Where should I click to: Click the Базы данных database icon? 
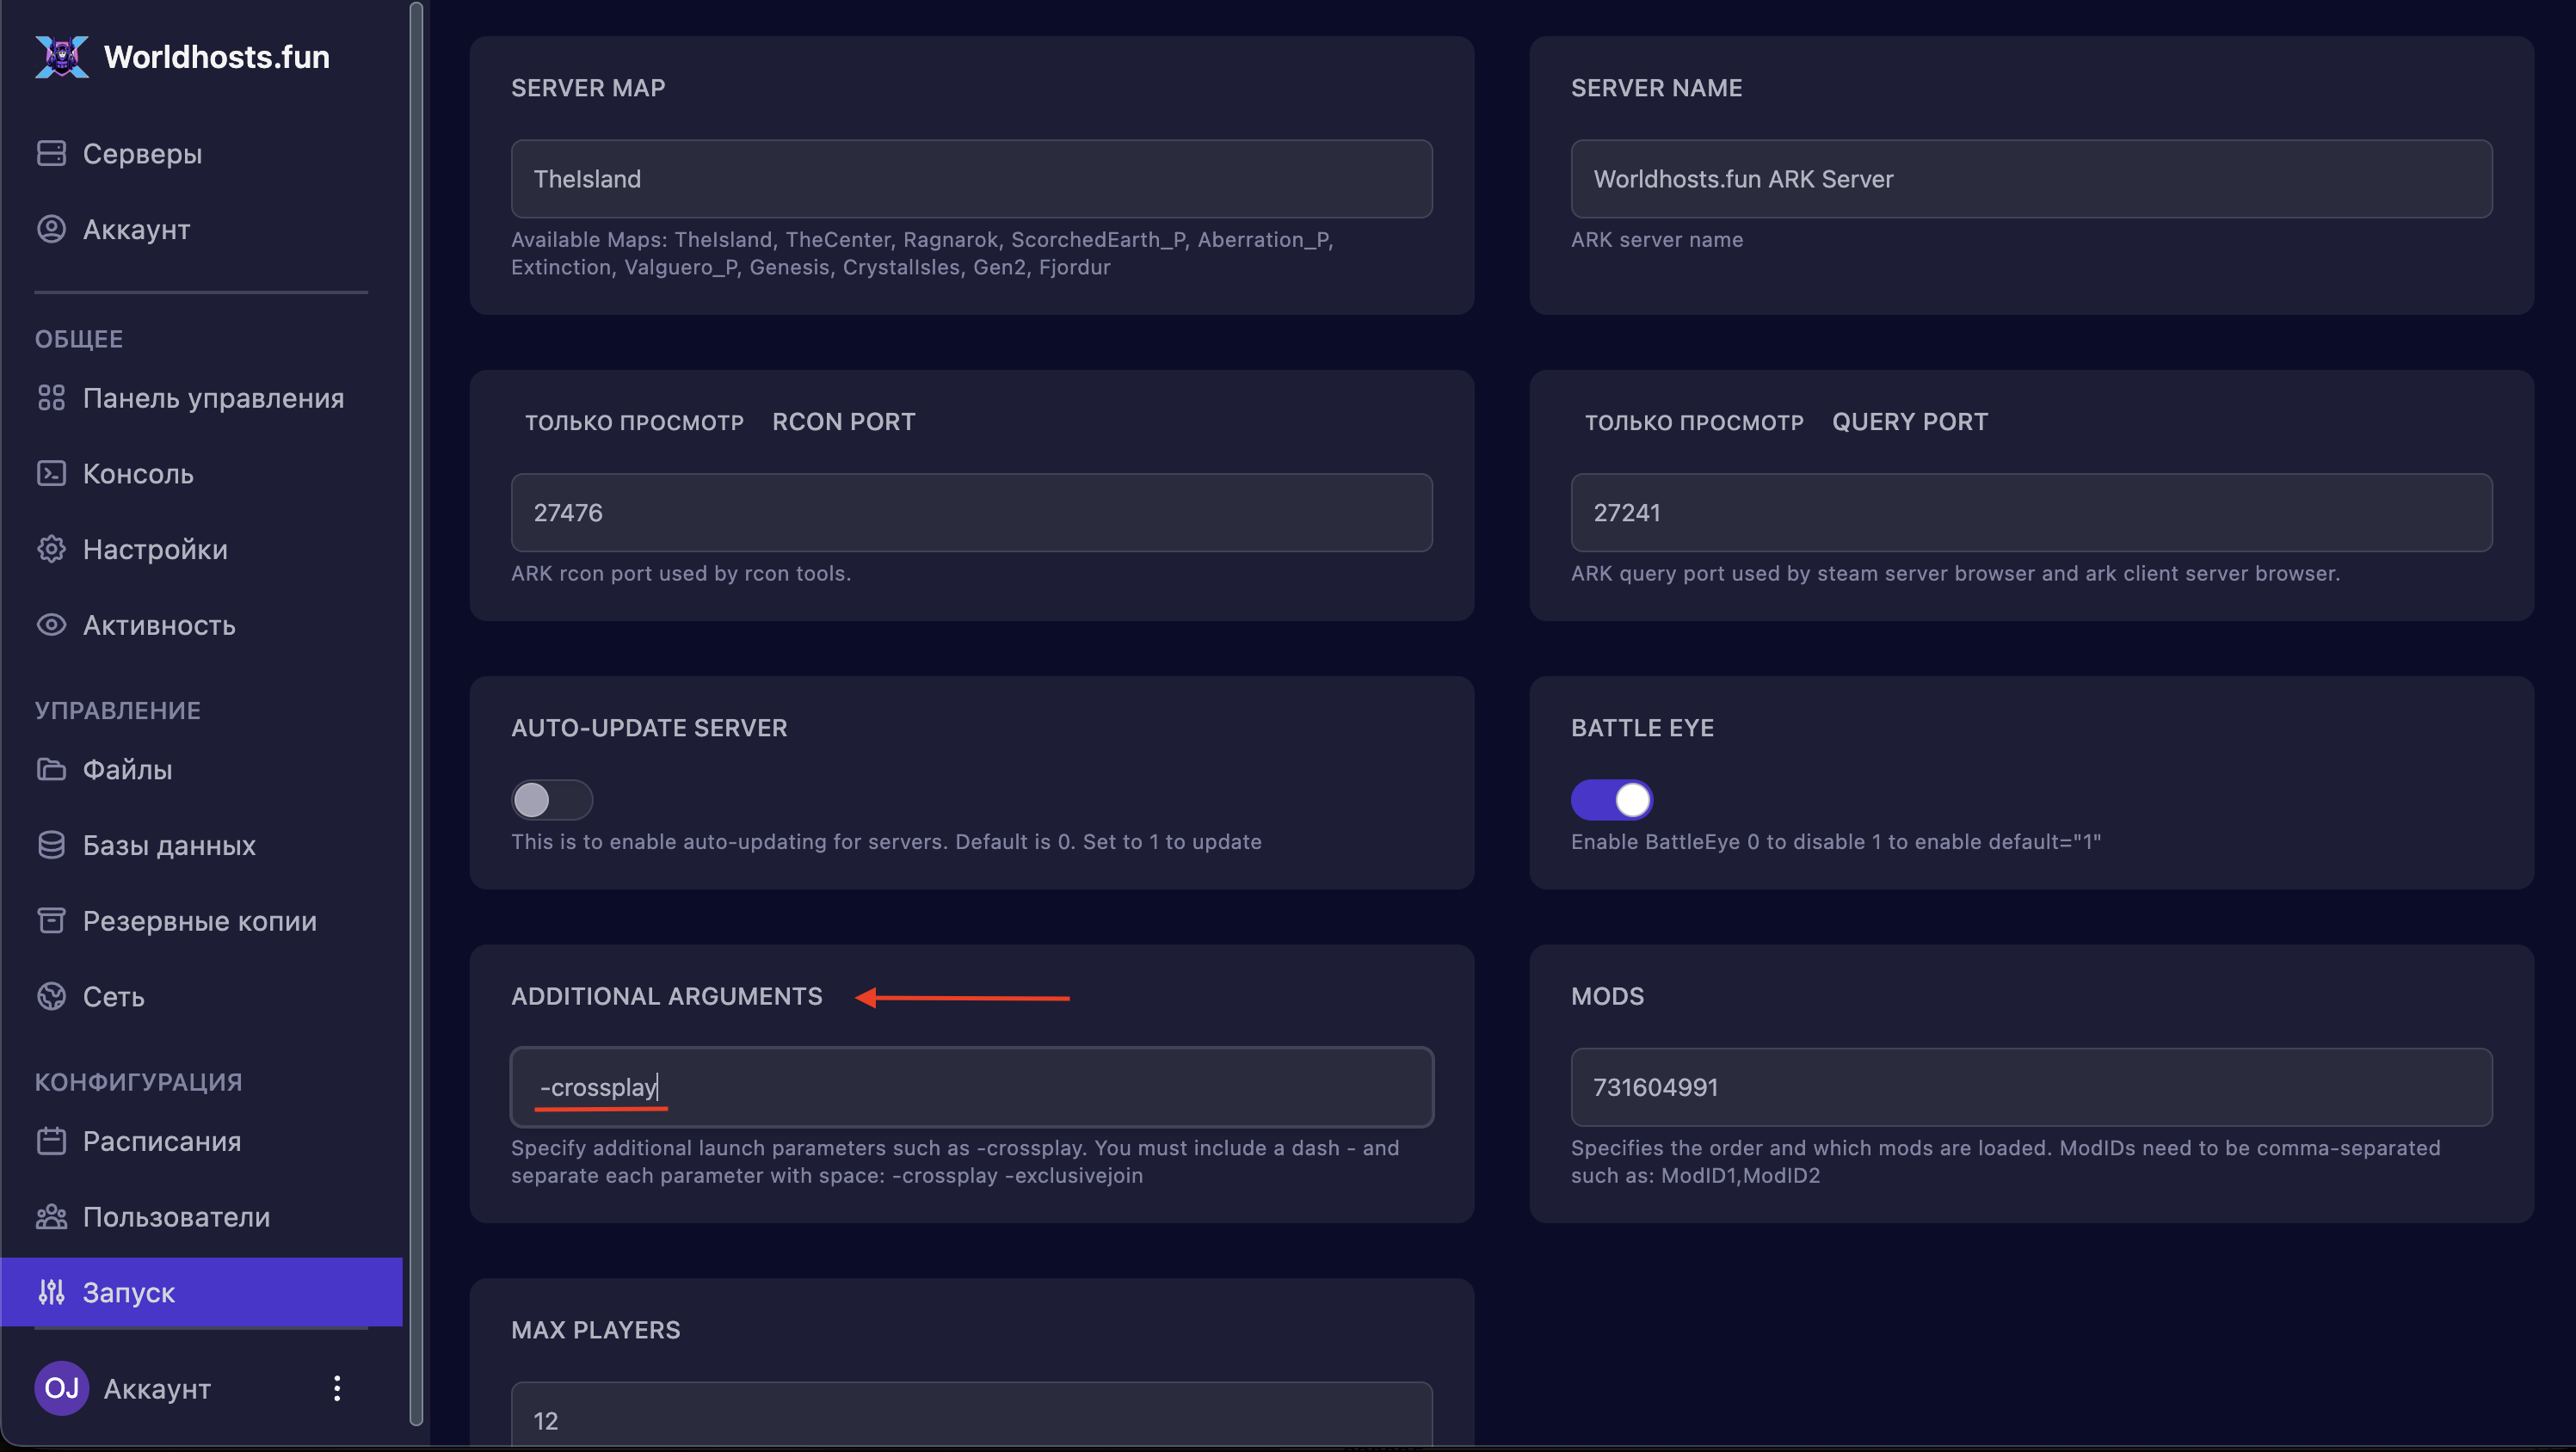point(51,845)
